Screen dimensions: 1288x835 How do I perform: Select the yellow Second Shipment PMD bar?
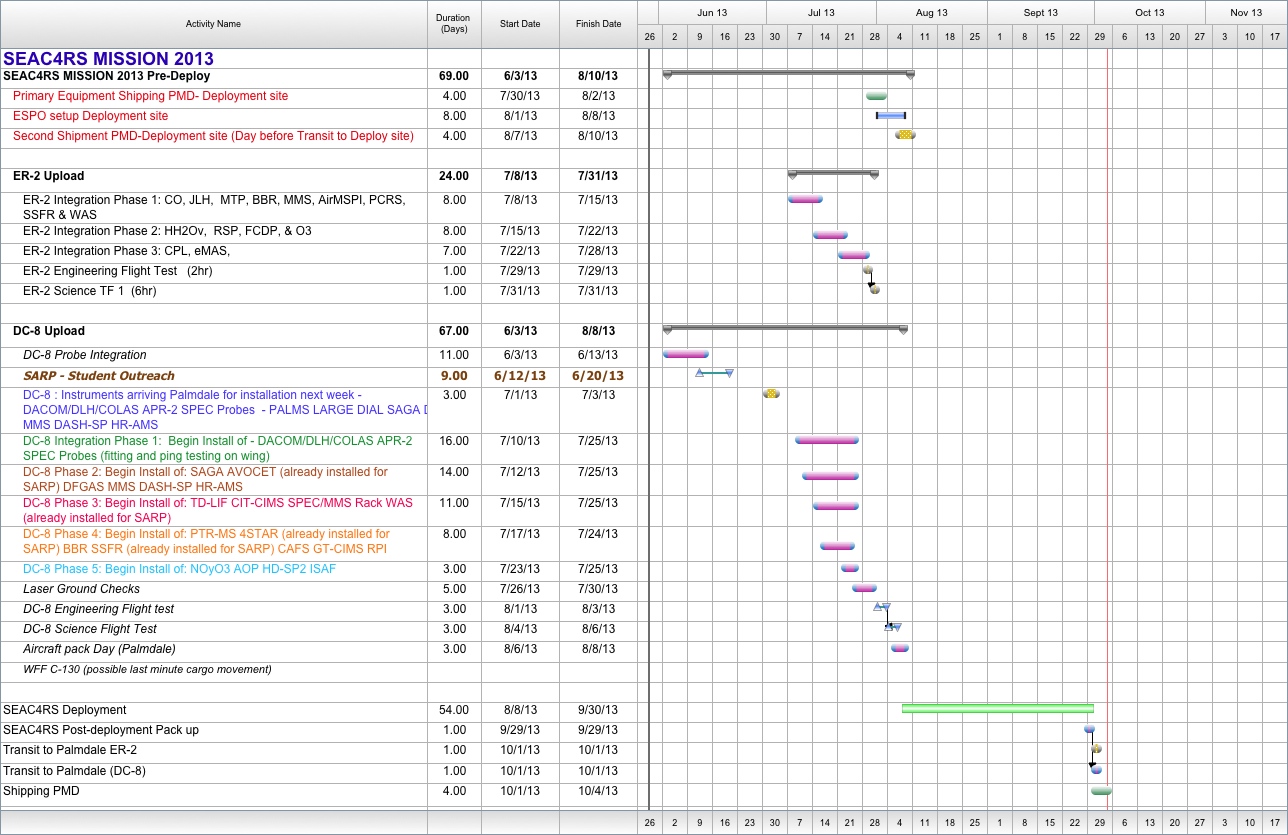click(905, 135)
